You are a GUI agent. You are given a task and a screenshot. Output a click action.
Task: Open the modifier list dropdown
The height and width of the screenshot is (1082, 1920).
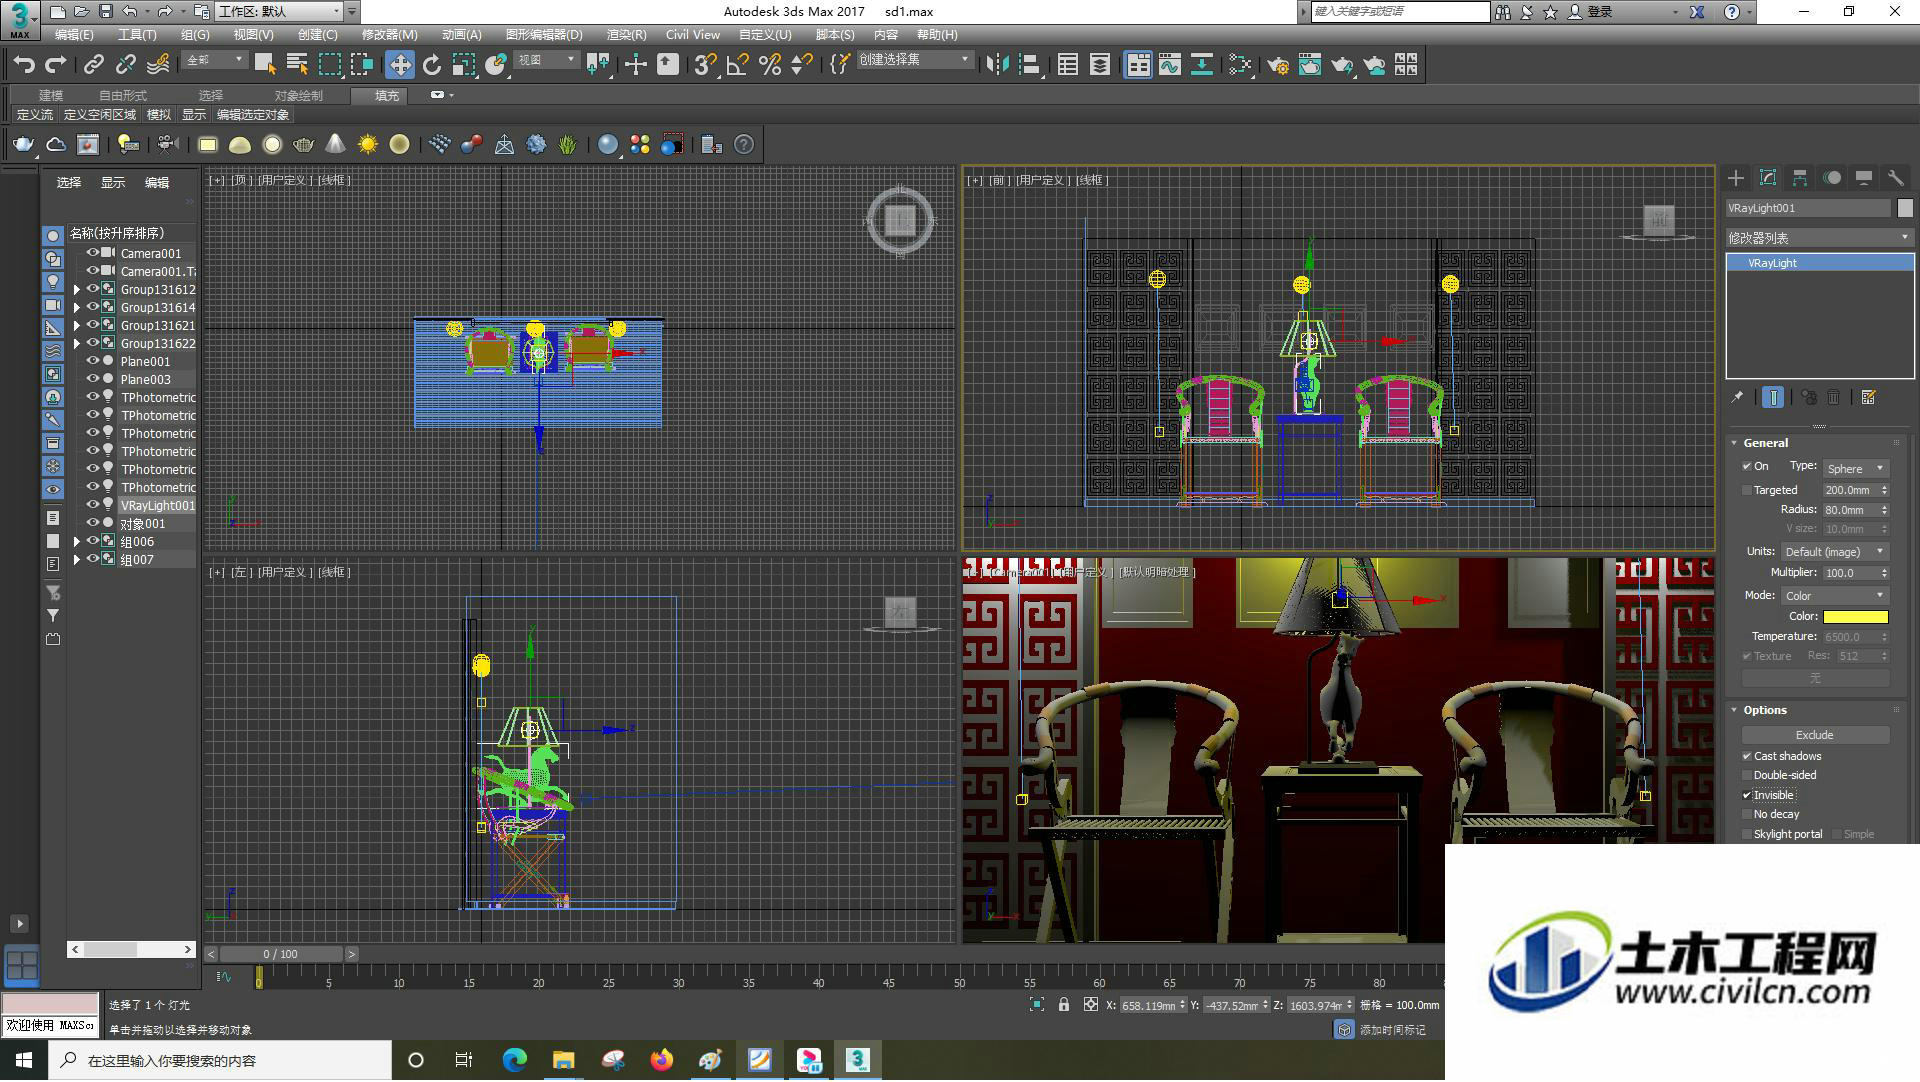[x=1819, y=238]
